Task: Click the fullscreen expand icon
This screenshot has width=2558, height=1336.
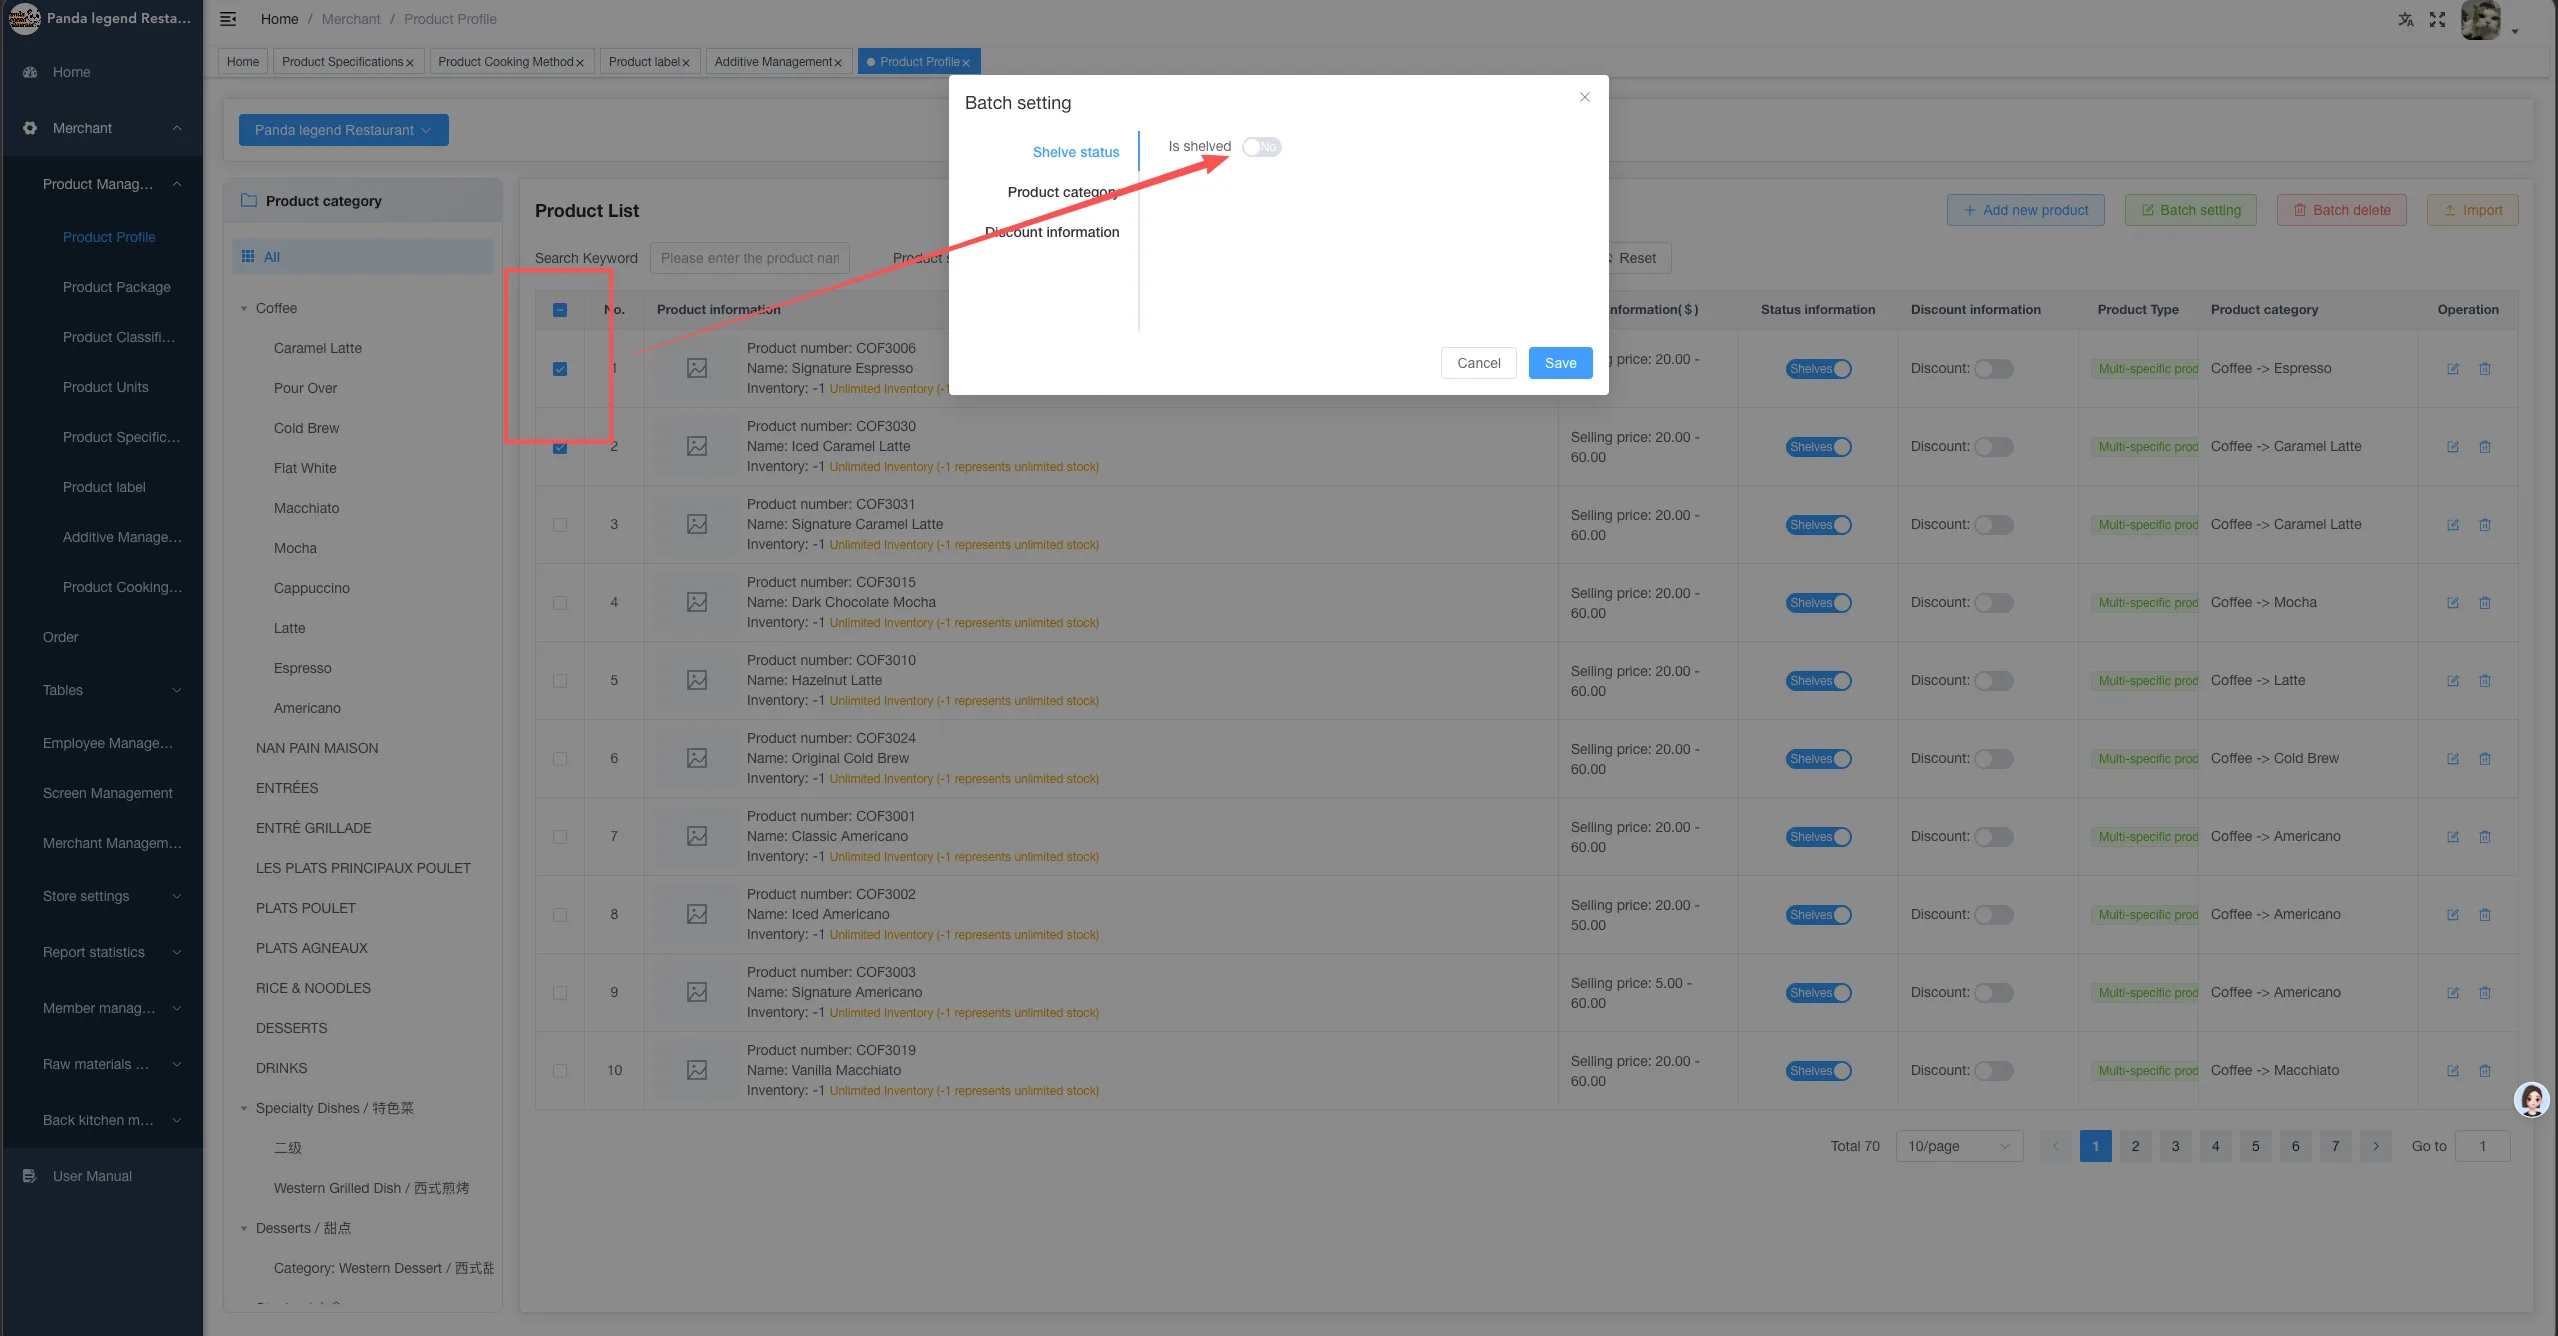Action: (2437, 19)
